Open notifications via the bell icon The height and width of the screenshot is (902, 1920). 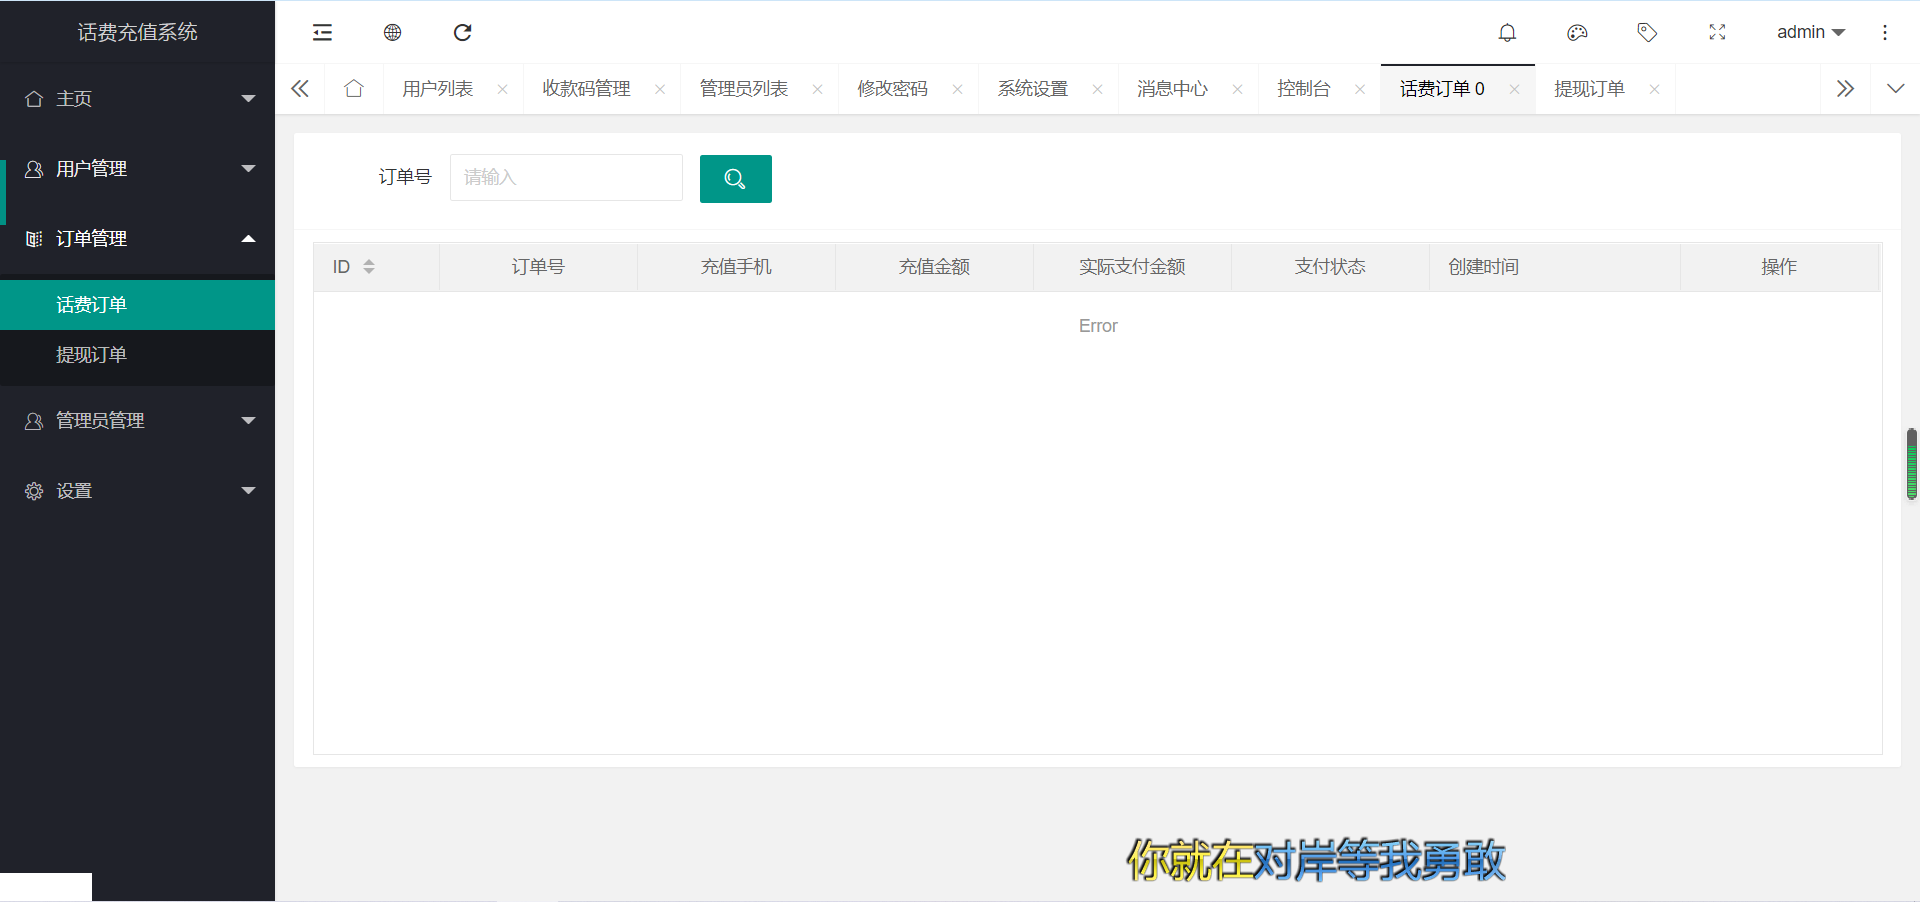click(x=1507, y=33)
